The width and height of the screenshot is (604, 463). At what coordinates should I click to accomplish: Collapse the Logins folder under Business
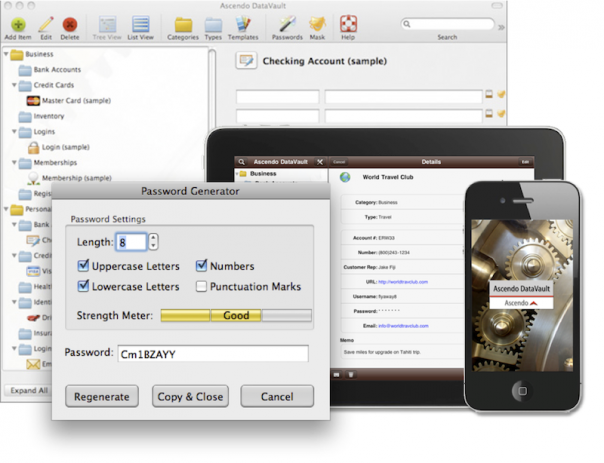click(14, 131)
